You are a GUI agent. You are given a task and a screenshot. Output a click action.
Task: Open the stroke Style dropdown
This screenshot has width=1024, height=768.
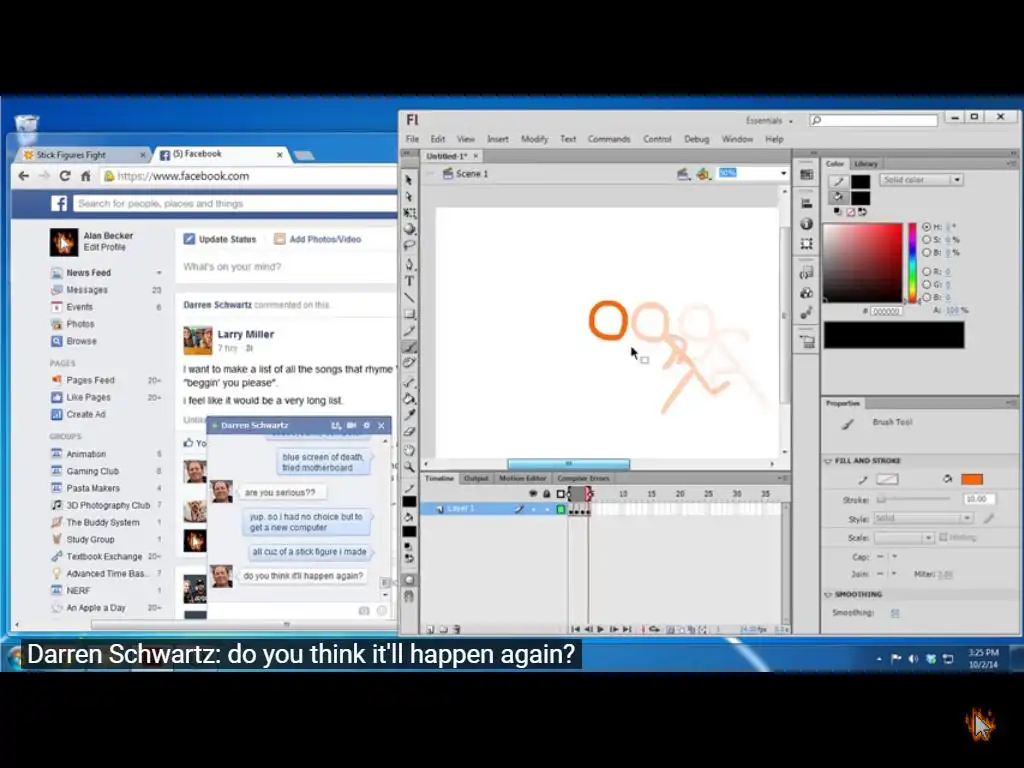click(x=923, y=518)
